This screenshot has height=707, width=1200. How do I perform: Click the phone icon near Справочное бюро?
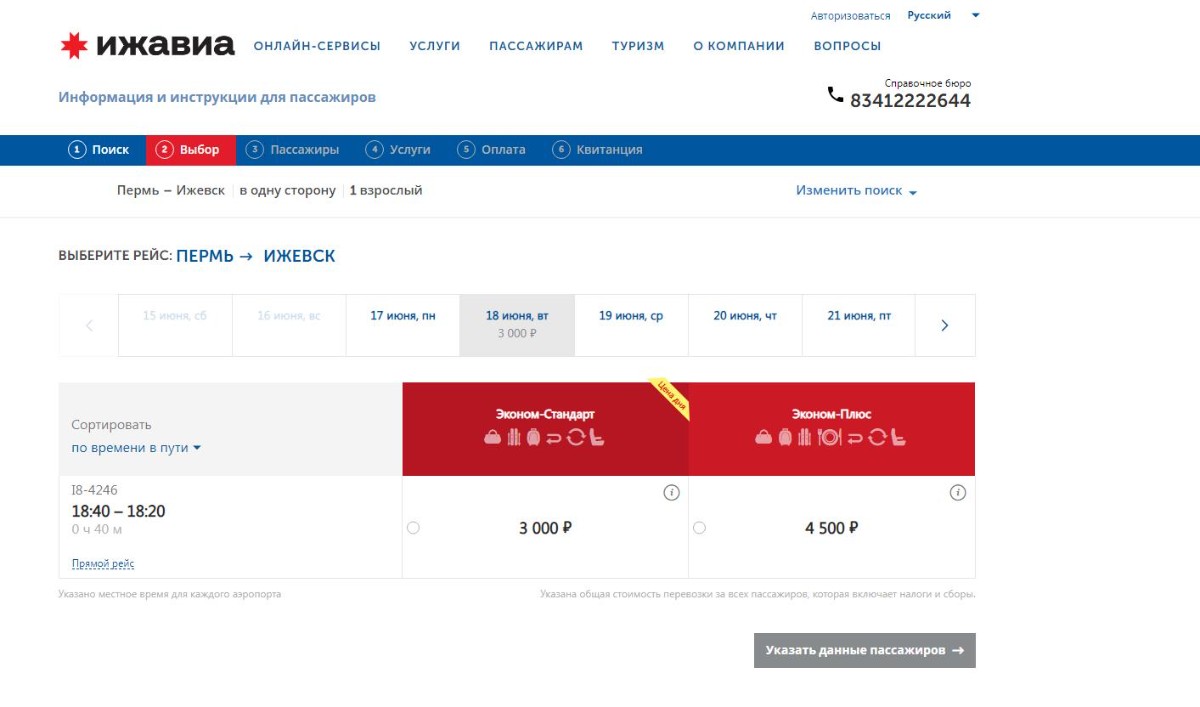[x=835, y=95]
